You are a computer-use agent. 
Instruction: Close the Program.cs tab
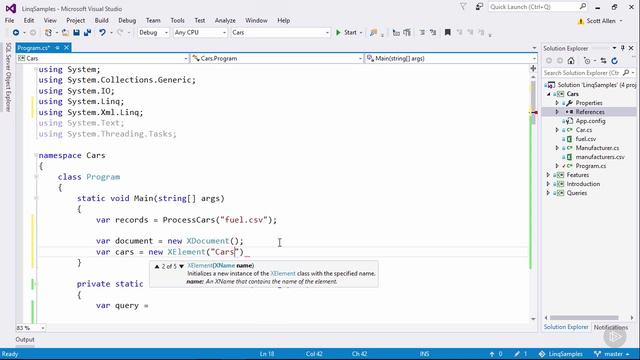(67, 48)
